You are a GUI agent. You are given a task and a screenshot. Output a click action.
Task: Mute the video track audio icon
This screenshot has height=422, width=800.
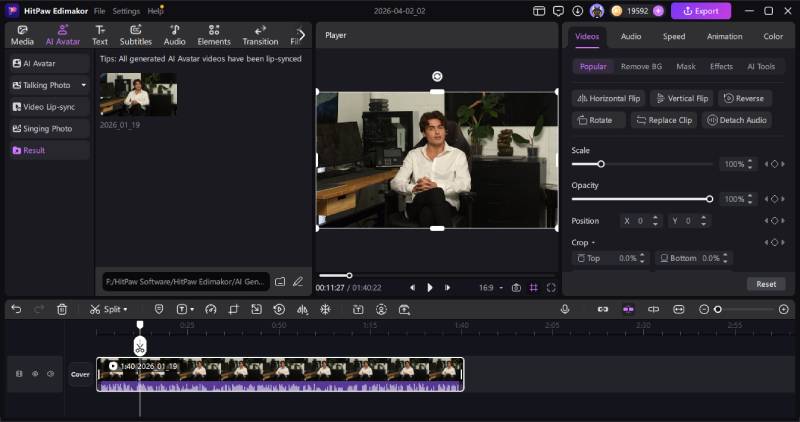51,374
